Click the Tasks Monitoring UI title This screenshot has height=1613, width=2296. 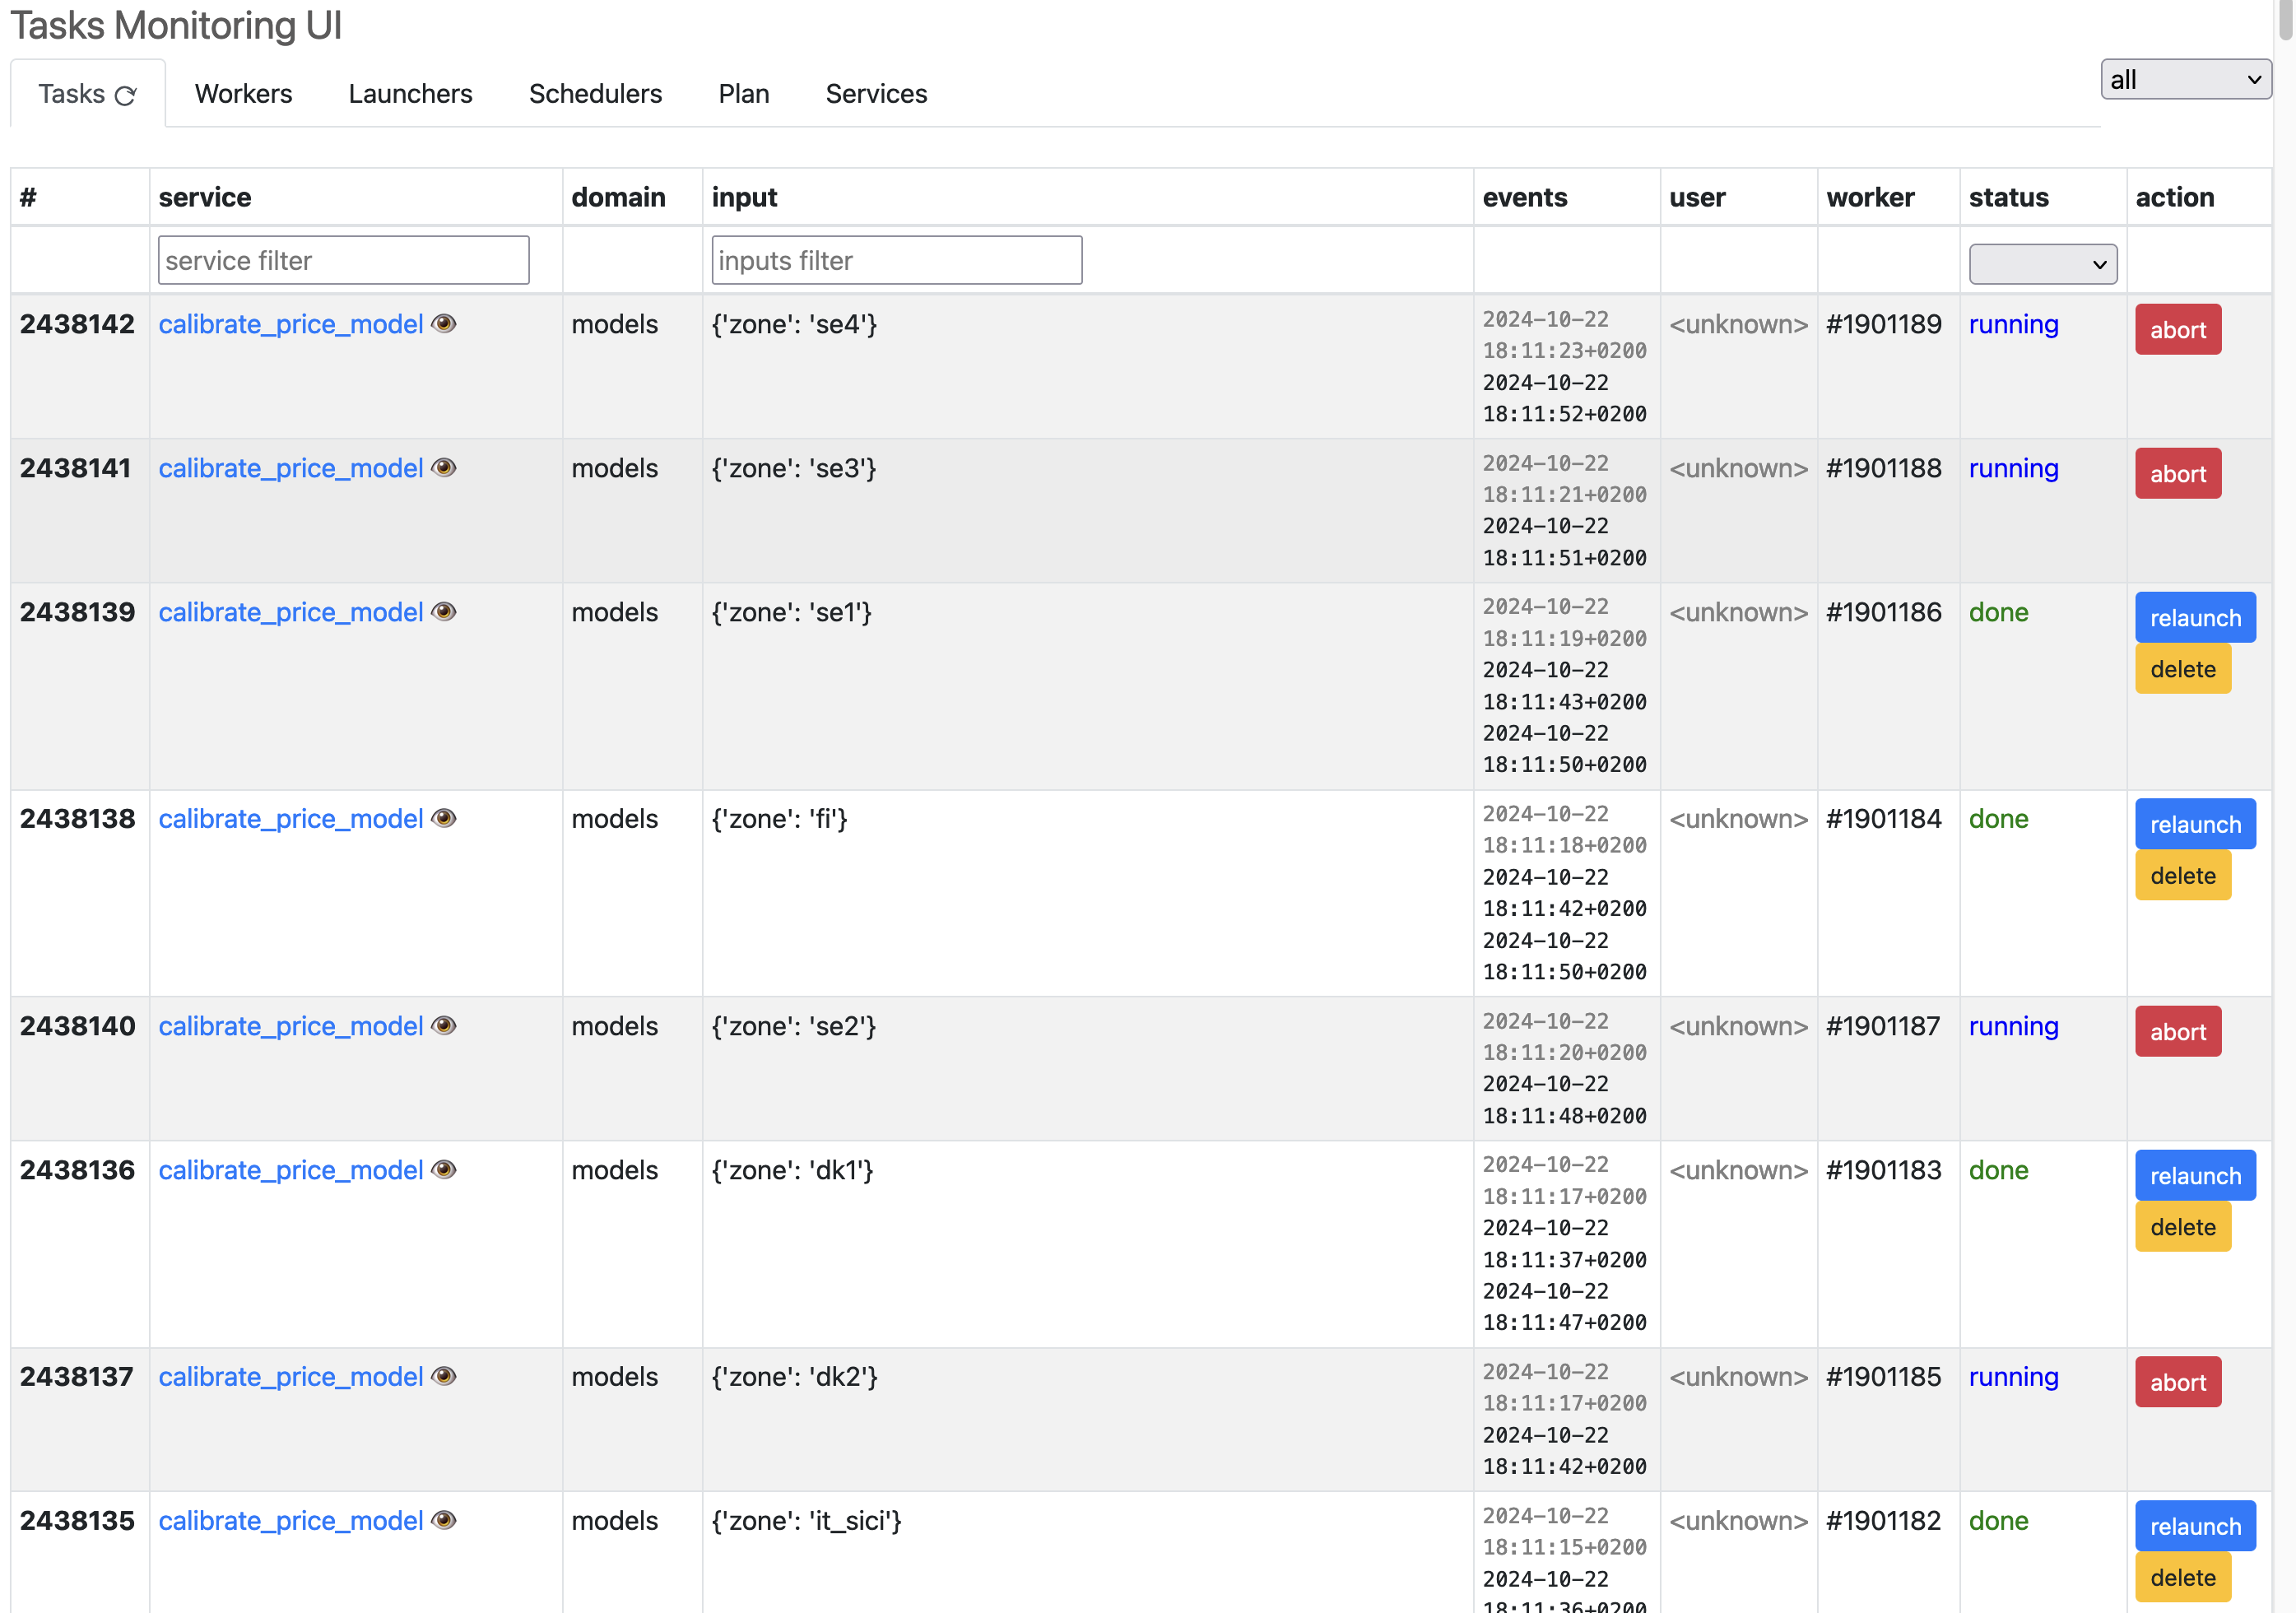(x=176, y=25)
